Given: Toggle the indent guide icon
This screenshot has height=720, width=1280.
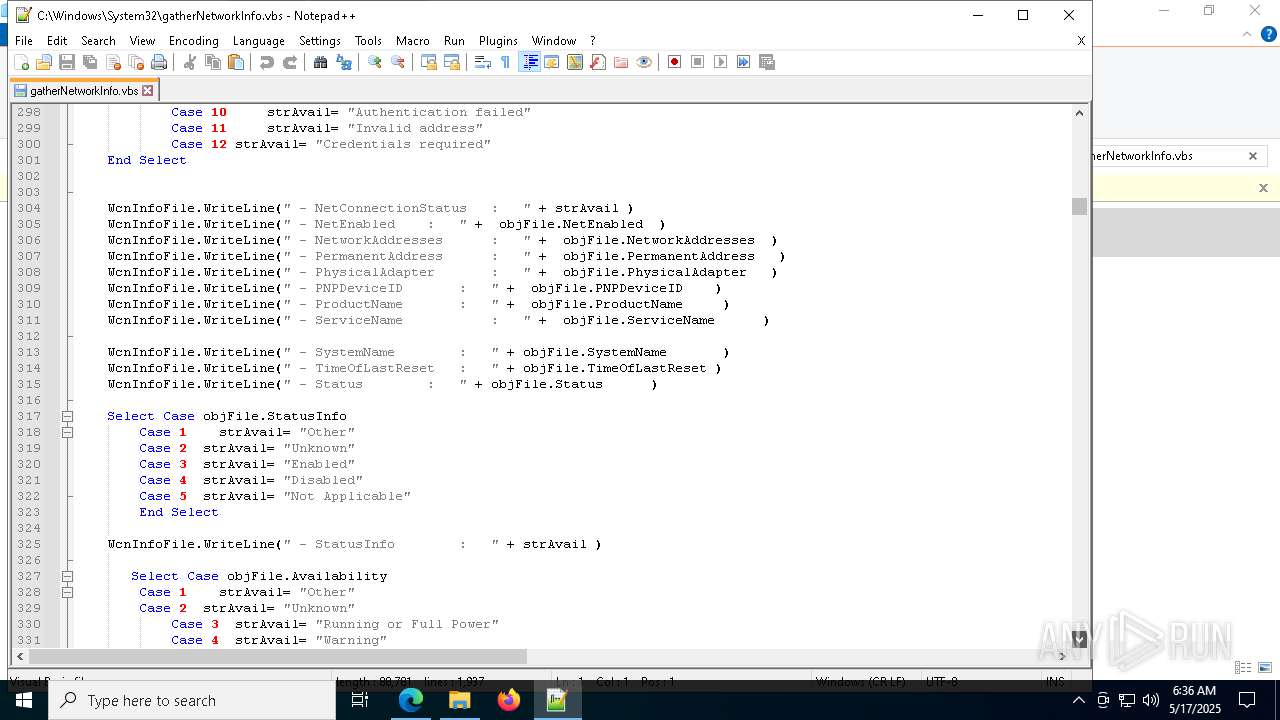Looking at the screenshot, I should [529, 62].
